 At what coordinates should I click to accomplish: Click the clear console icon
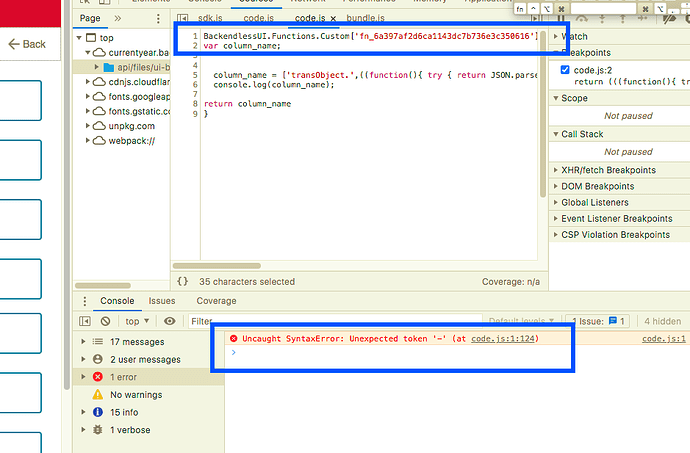tap(105, 321)
